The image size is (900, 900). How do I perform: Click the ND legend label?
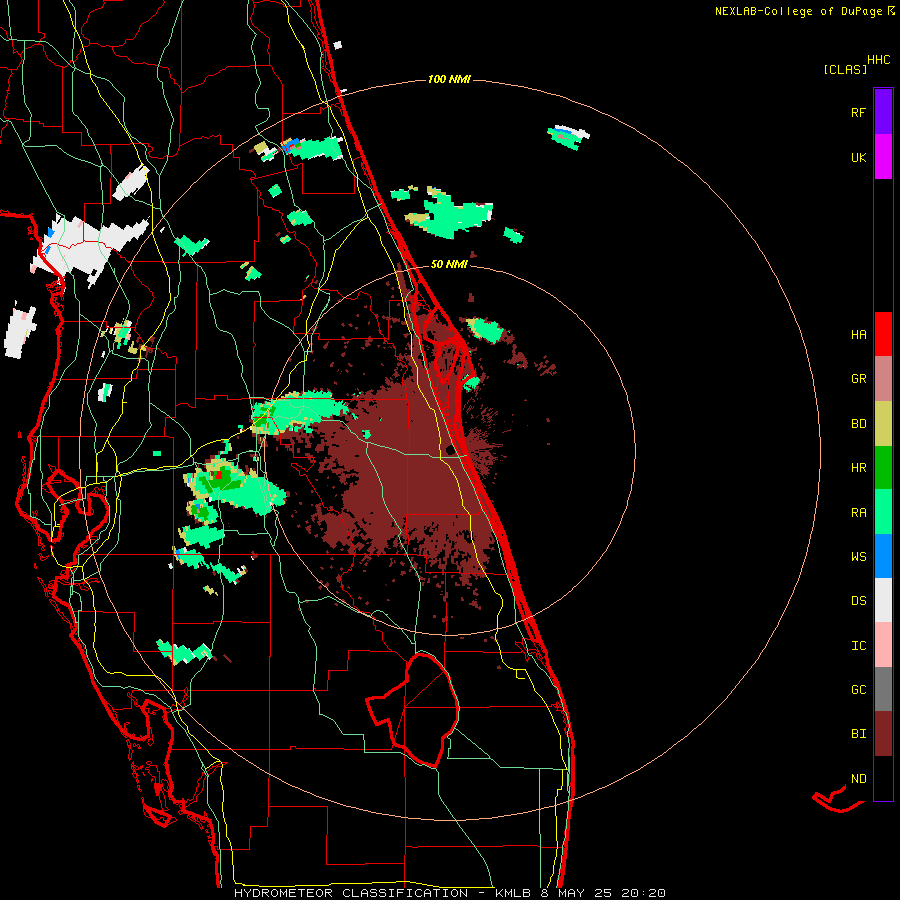[x=858, y=778]
